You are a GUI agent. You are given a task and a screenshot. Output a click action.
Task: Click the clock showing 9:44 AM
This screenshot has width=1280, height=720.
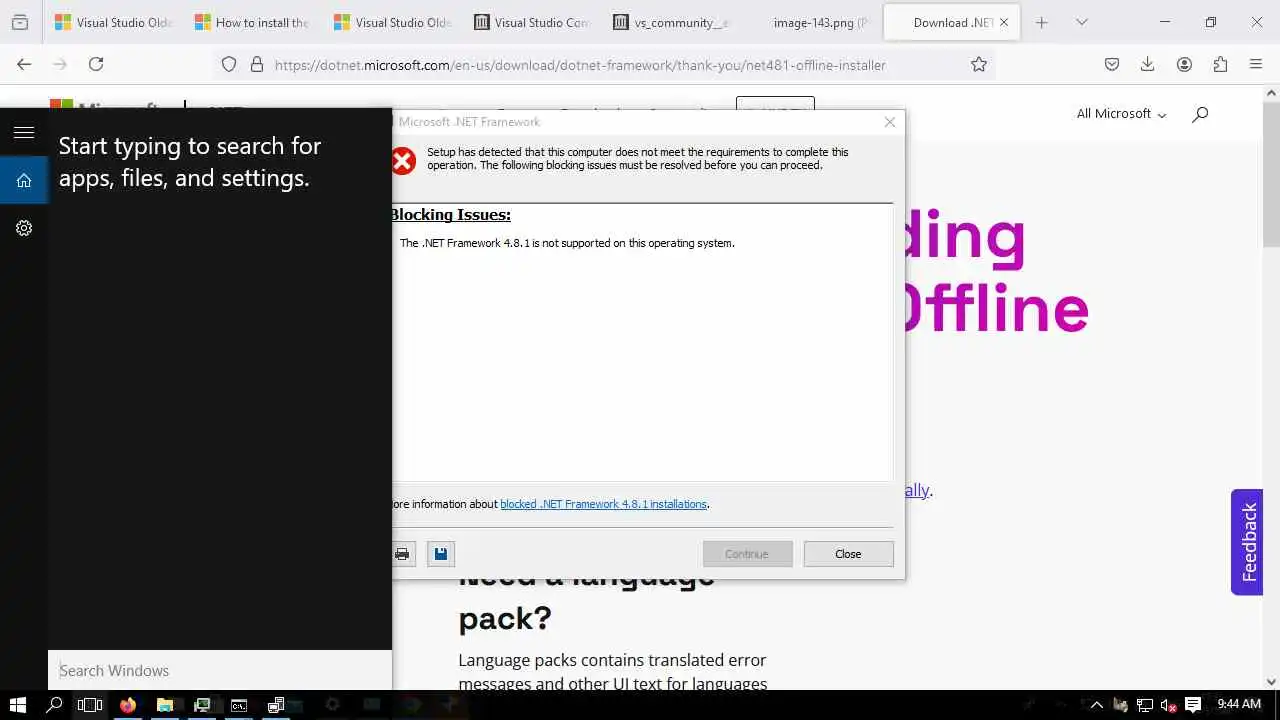[1239, 705]
